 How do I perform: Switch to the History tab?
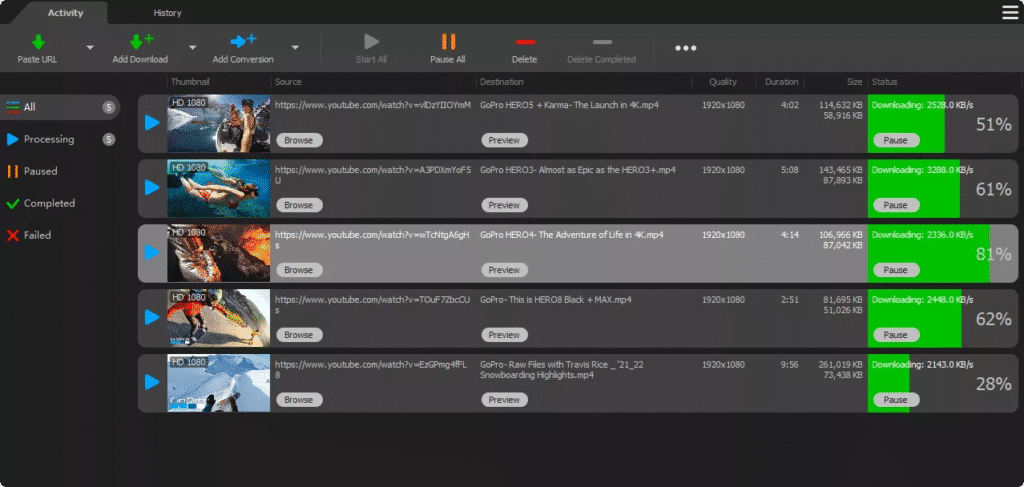pos(168,13)
